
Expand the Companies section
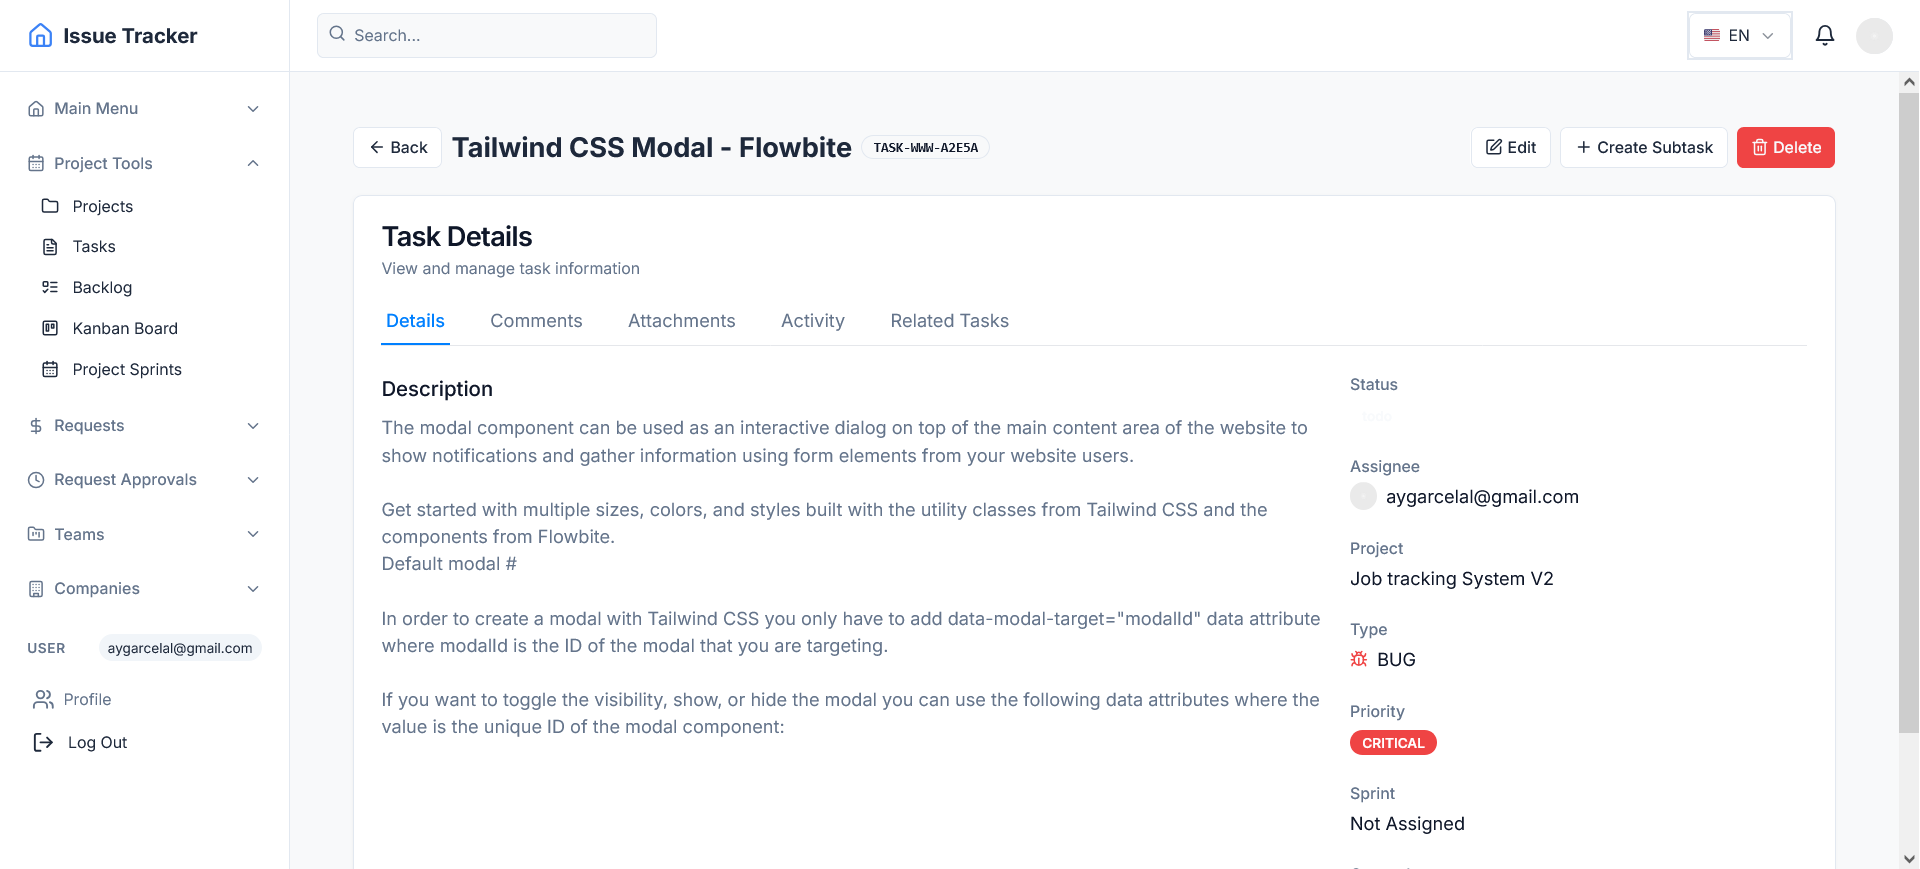(x=143, y=589)
